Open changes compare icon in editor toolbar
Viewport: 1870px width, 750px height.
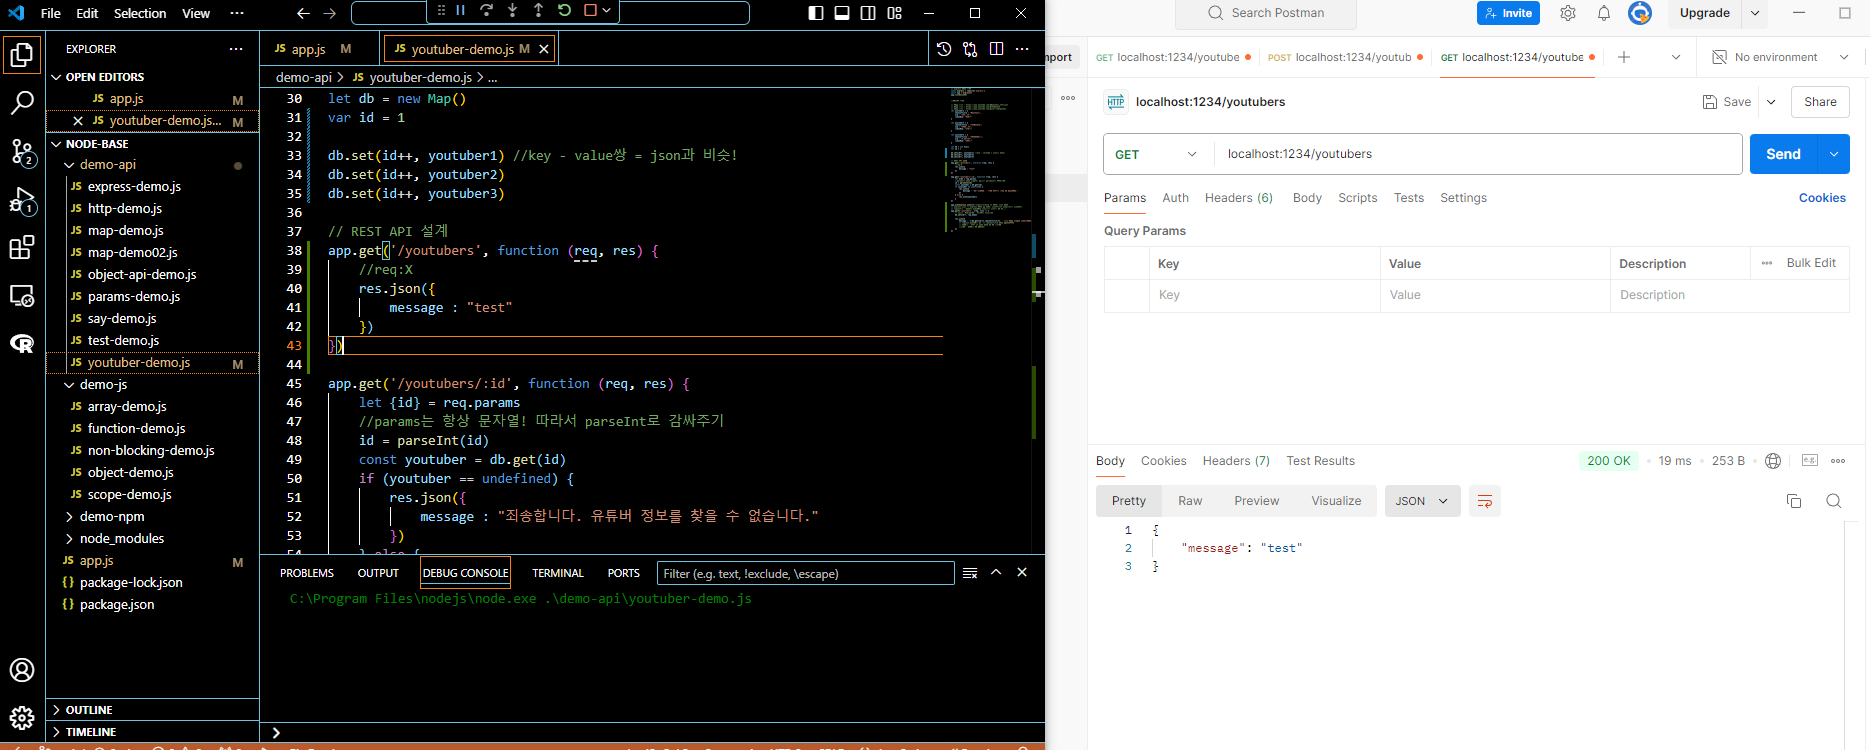tap(970, 49)
